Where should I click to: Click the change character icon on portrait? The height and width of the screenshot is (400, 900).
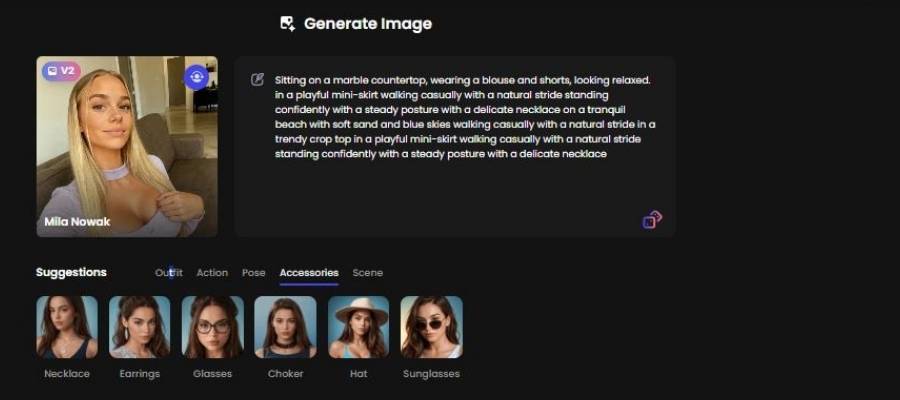click(x=196, y=77)
